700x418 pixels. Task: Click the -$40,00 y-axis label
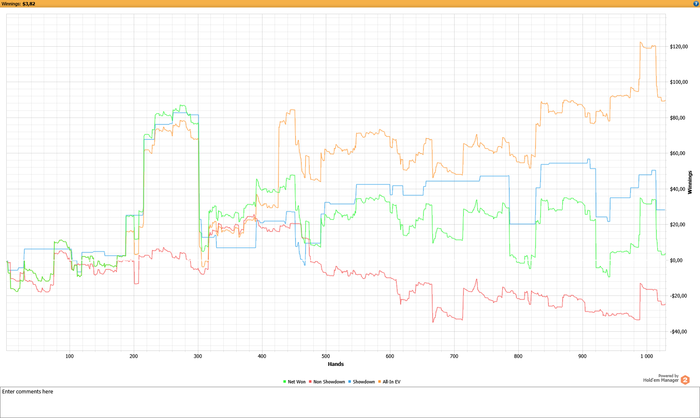click(678, 332)
